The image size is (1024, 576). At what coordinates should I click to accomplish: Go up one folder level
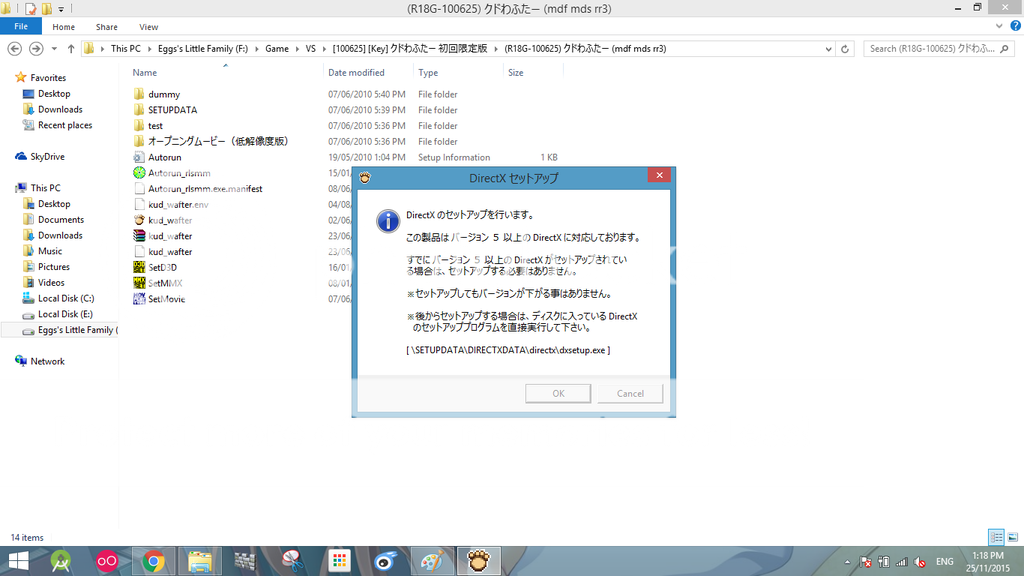click(x=71, y=48)
